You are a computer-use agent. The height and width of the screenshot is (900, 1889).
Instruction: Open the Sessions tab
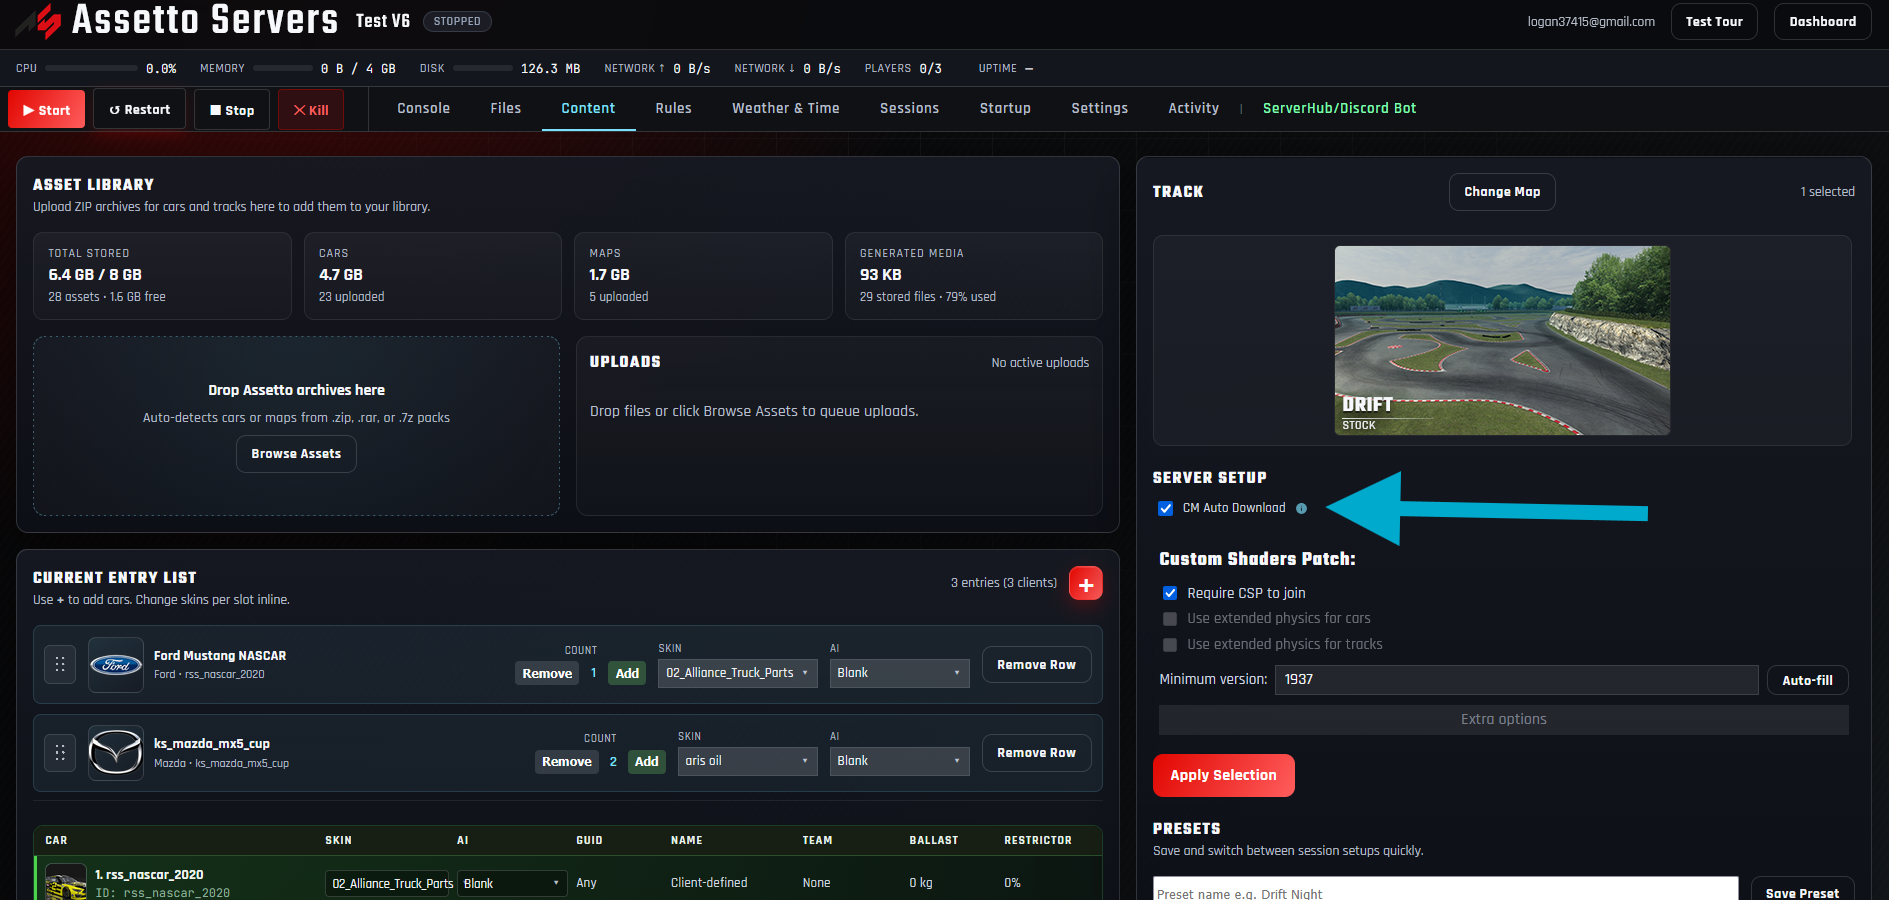(909, 108)
